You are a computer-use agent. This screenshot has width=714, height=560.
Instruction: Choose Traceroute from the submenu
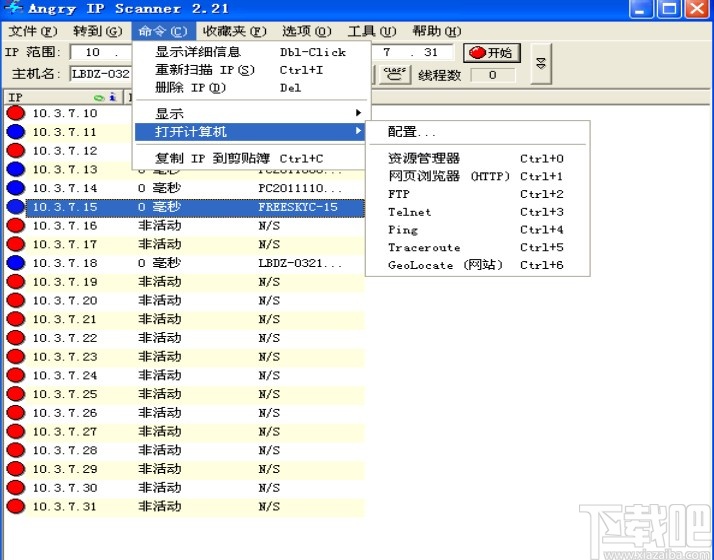(424, 247)
